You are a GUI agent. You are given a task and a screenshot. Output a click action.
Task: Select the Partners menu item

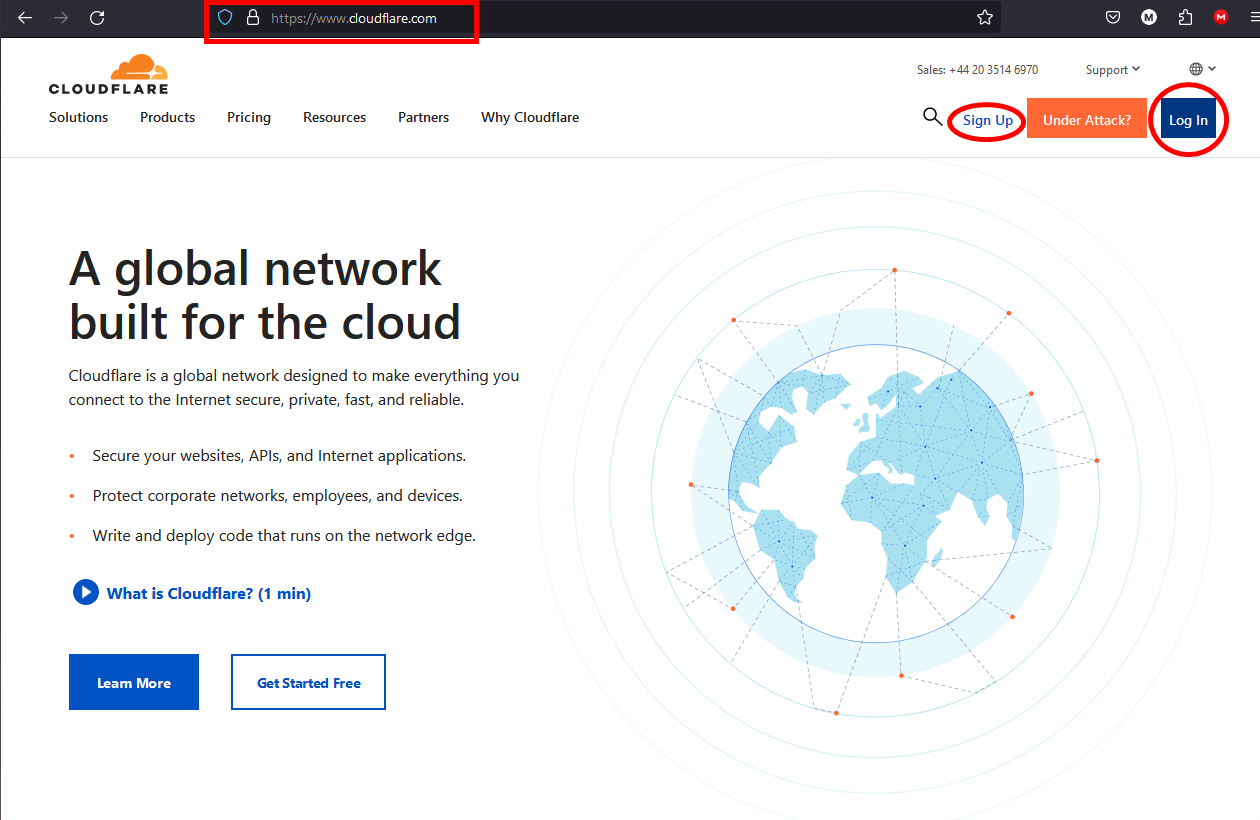423,117
